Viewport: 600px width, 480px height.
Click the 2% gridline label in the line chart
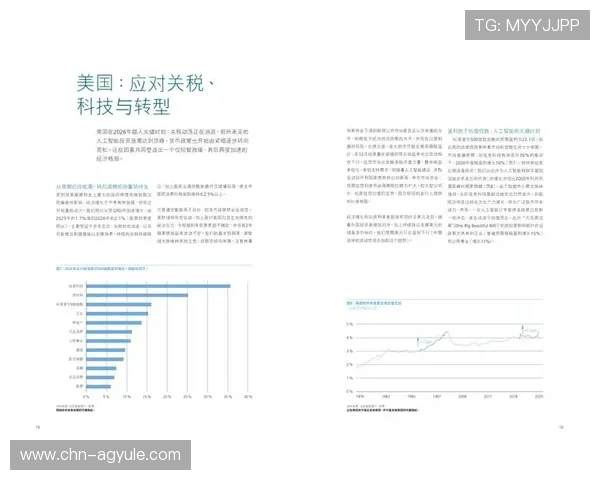[349, 364]
